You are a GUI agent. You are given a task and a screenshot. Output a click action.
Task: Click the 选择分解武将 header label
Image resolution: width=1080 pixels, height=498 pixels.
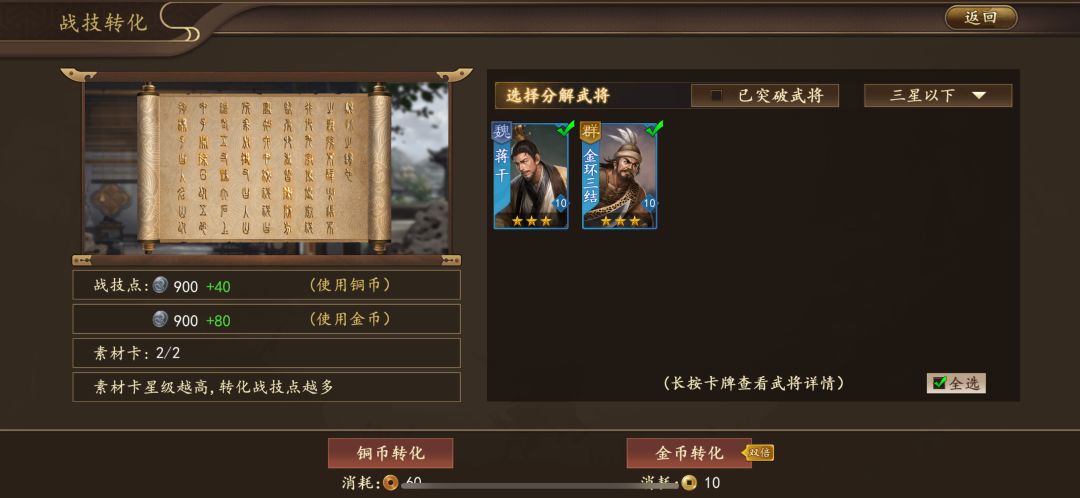point(557,96)
